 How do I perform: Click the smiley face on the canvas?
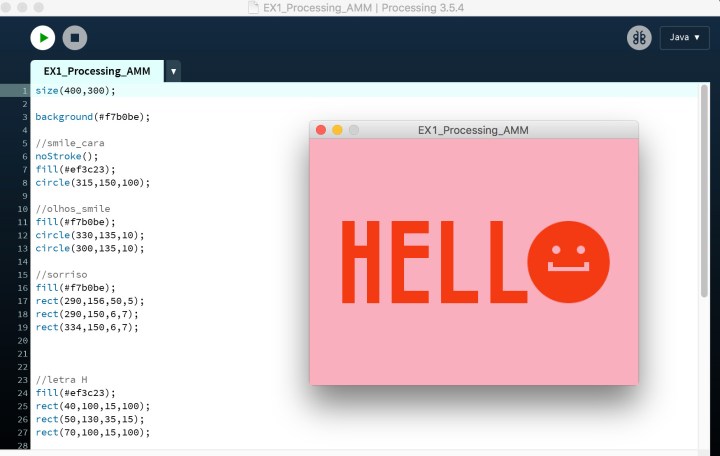(568, 262)
